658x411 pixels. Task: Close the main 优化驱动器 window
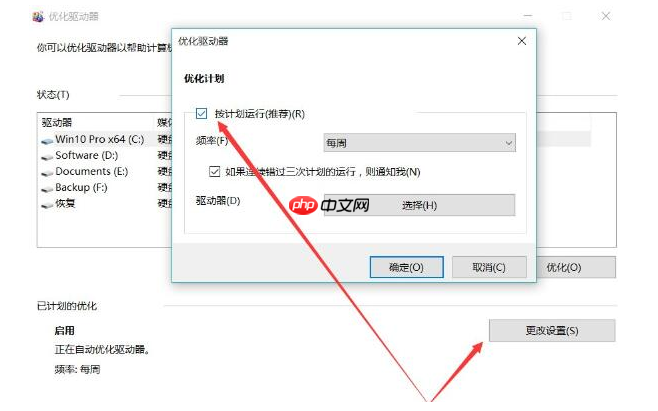pos(606,16)
